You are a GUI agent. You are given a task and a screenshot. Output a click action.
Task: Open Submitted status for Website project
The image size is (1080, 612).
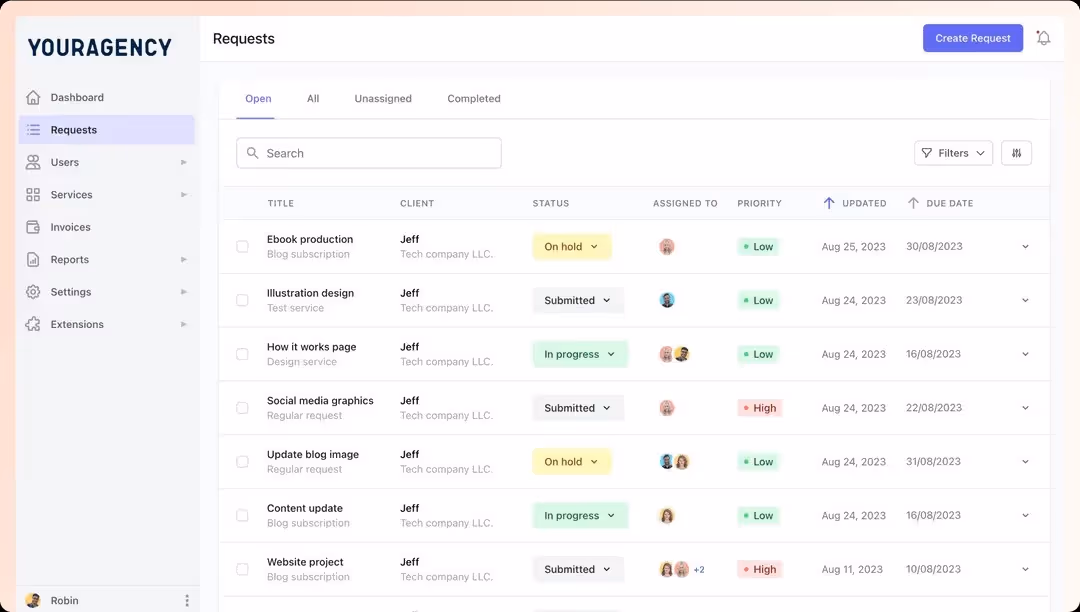tap(578, 569)
